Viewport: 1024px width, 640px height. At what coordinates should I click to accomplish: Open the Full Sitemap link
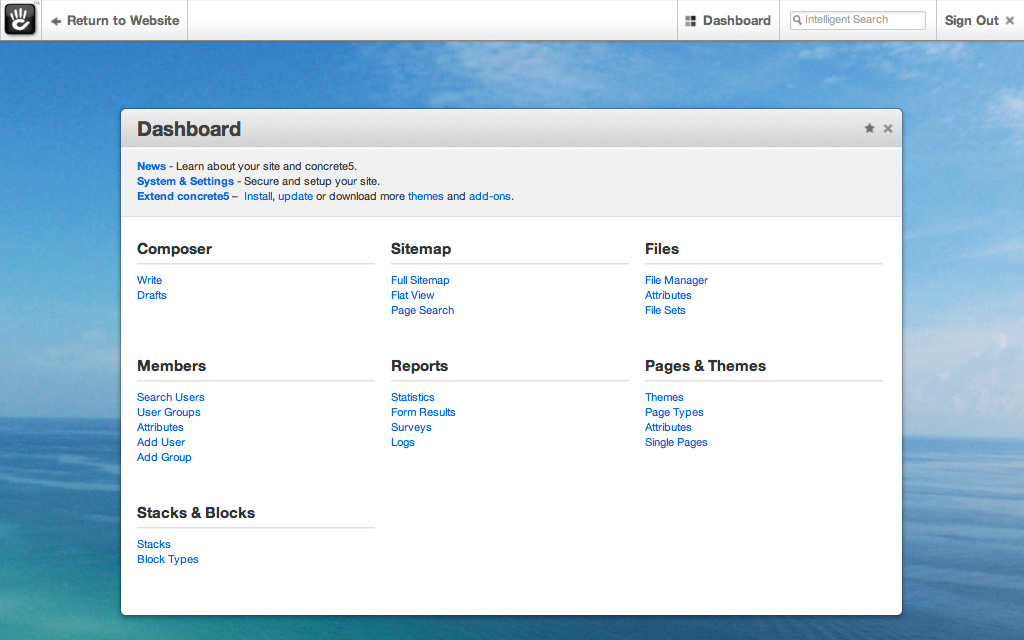[420, 280]
